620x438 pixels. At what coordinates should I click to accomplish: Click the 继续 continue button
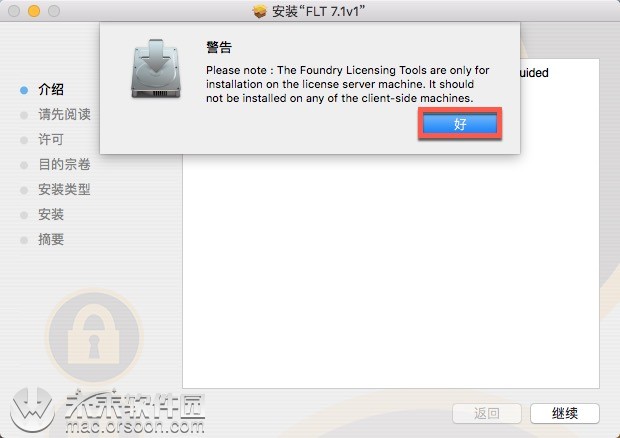click(565, 413)
